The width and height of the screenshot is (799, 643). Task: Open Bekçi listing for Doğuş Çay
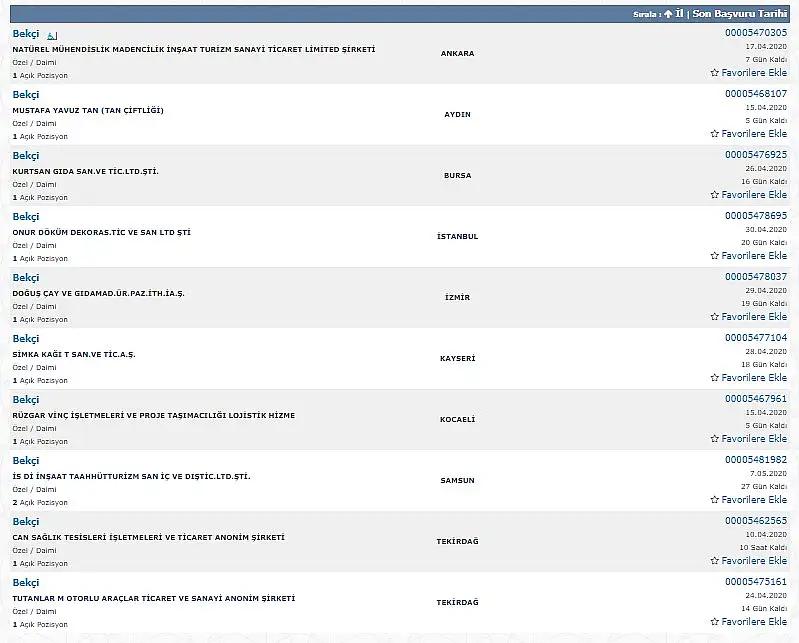point(25,278)
